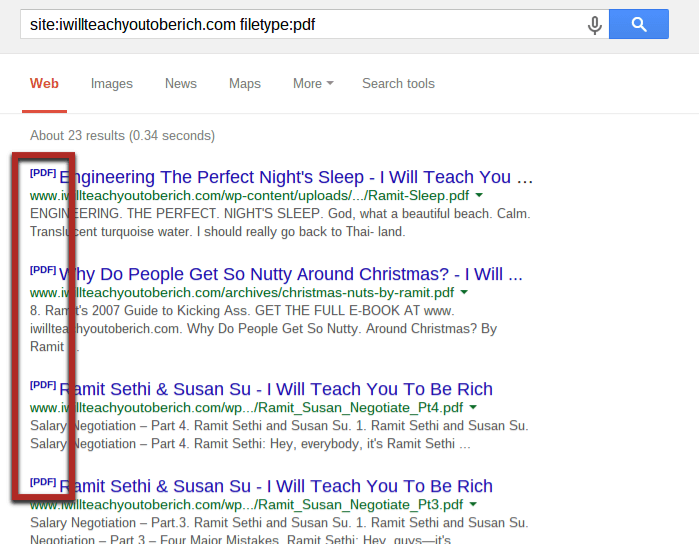Click the [PDF] label of the Engineering Sleep result
The width and height of the screenshot is (699, 544).
(43, 173)
